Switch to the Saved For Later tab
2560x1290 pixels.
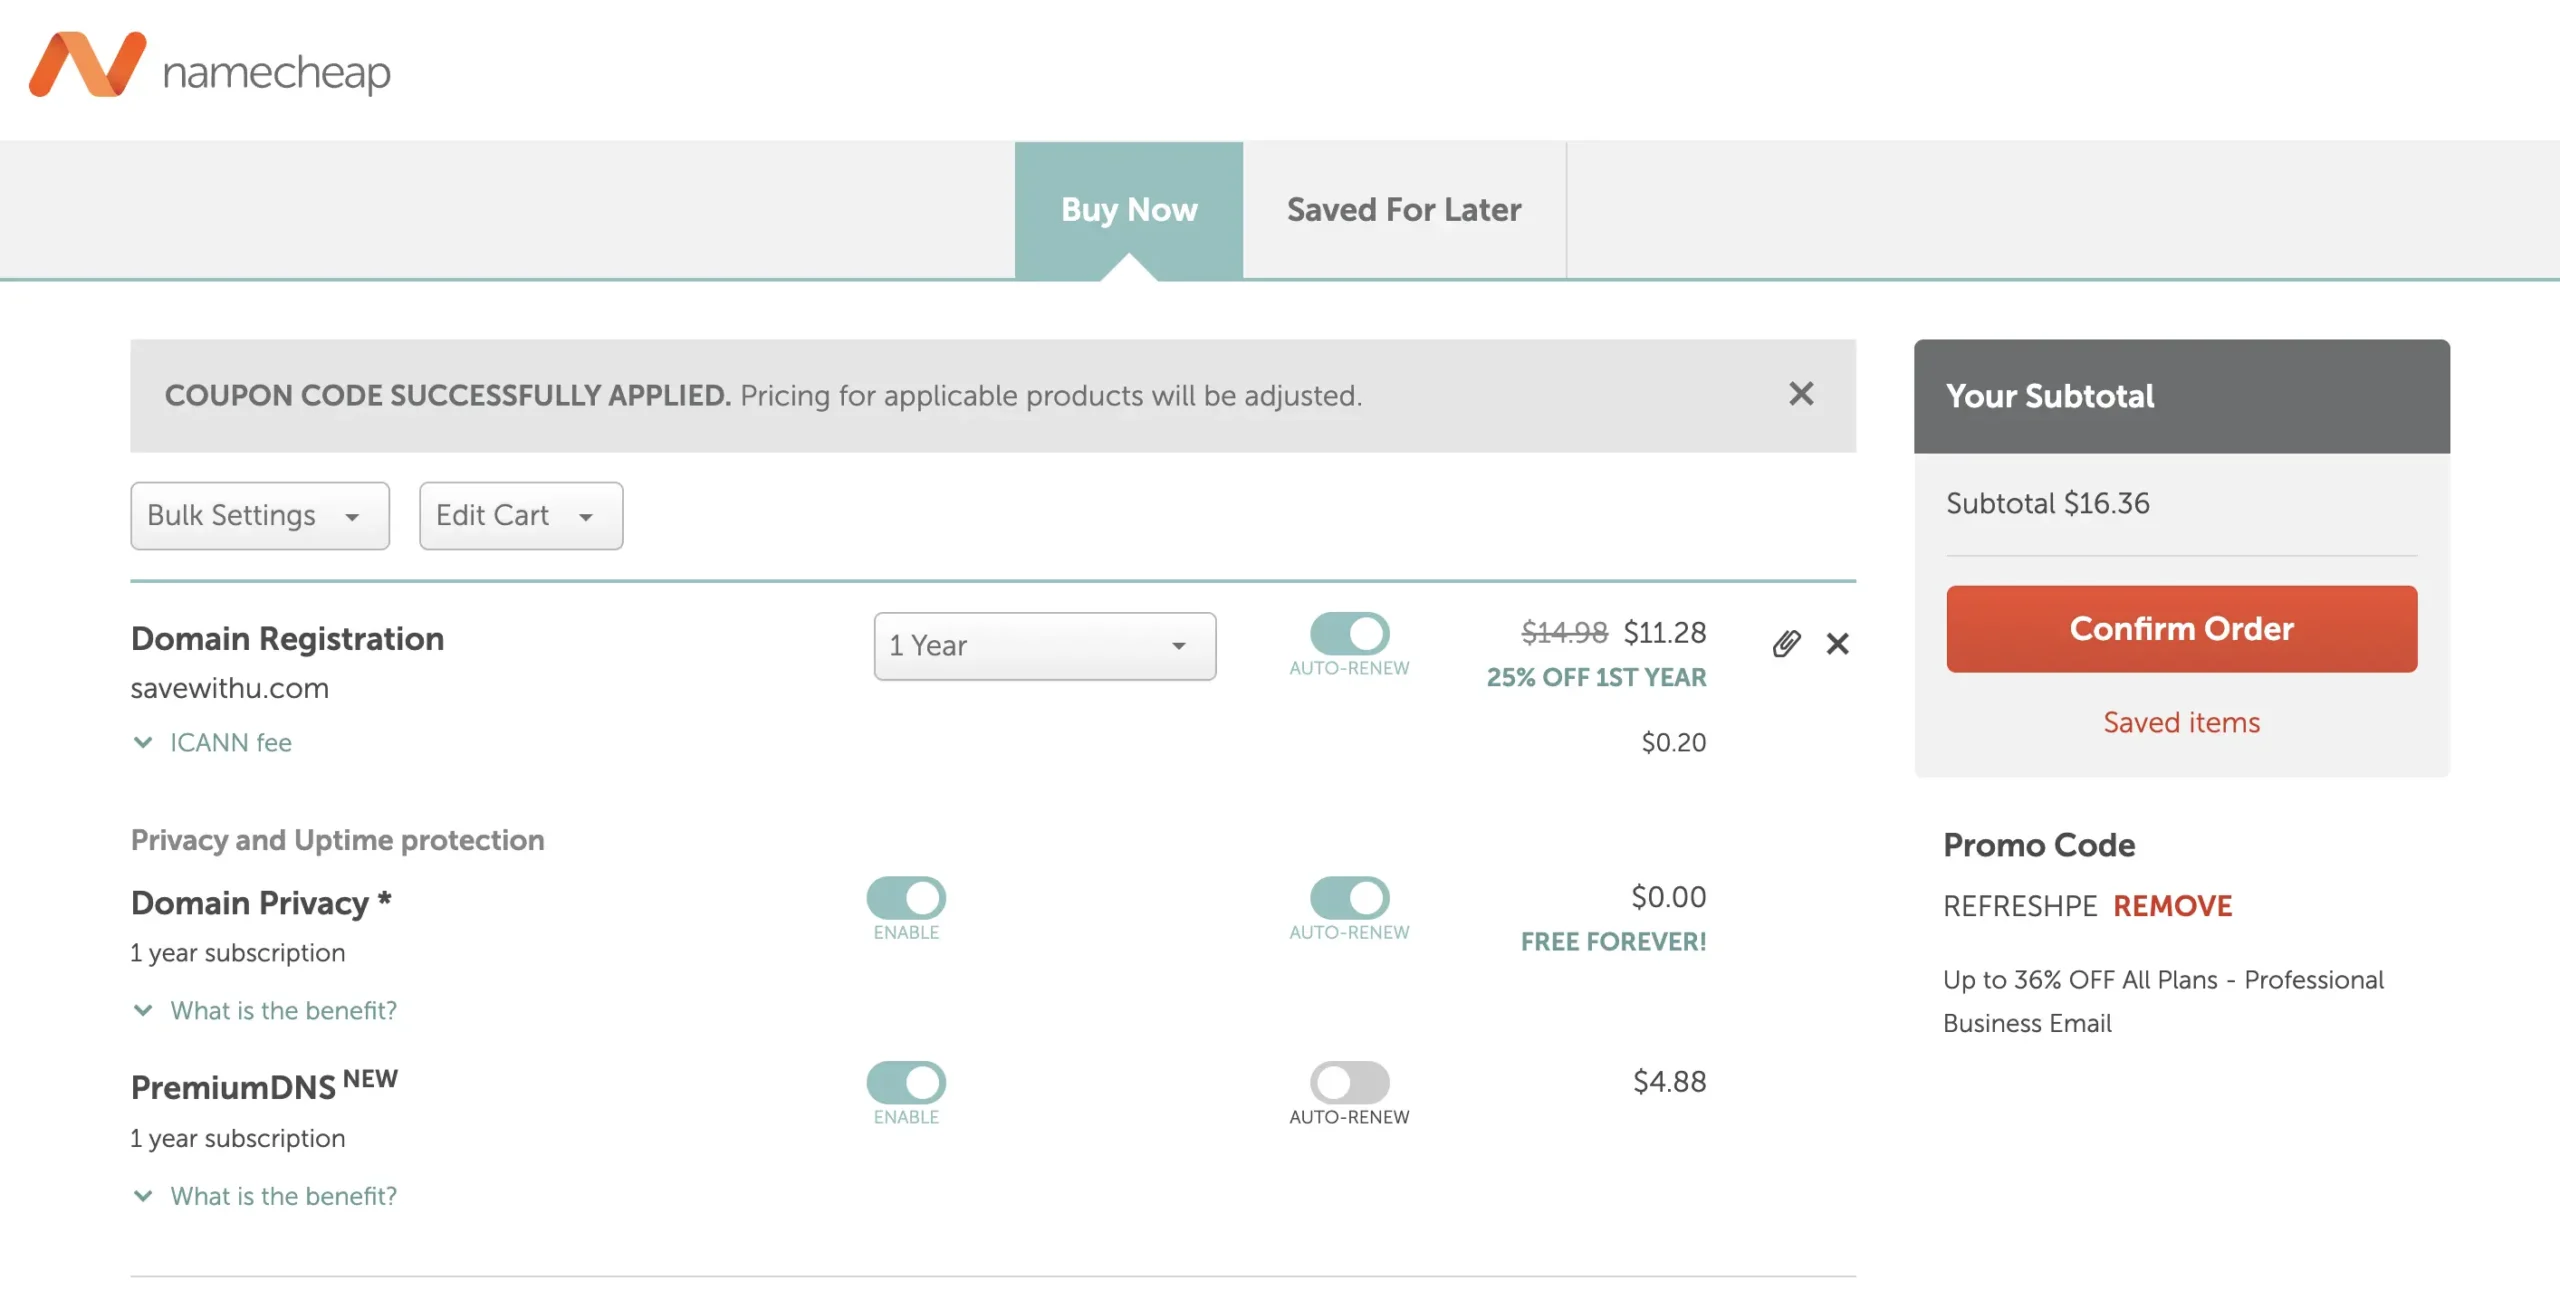pos(1404,210)
